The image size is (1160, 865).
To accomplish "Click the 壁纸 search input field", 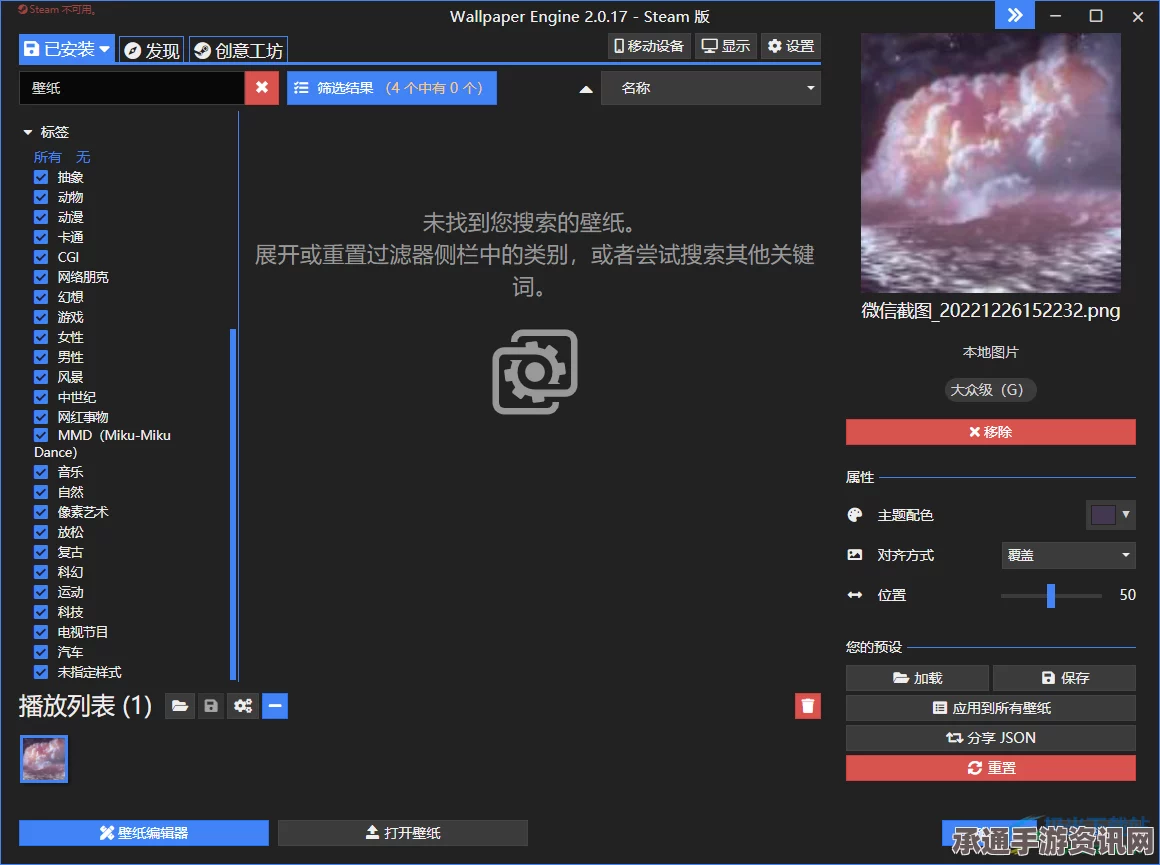I will (132, 88).
